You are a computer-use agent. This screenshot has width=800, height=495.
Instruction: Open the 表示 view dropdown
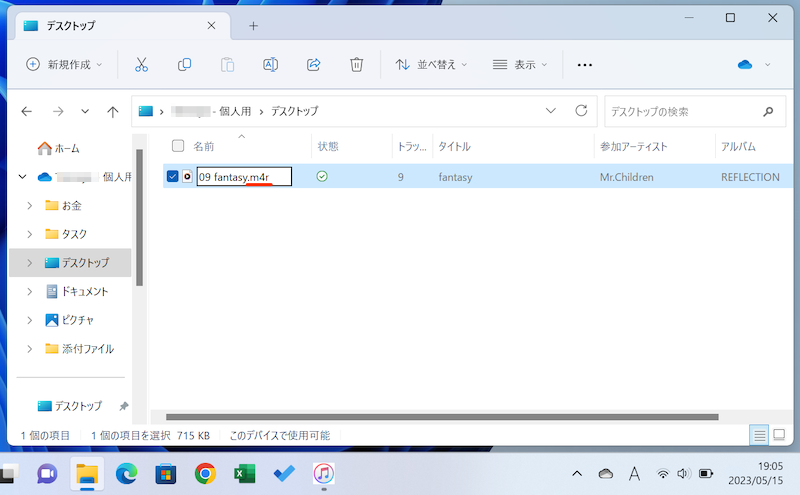tap(520, 64)
